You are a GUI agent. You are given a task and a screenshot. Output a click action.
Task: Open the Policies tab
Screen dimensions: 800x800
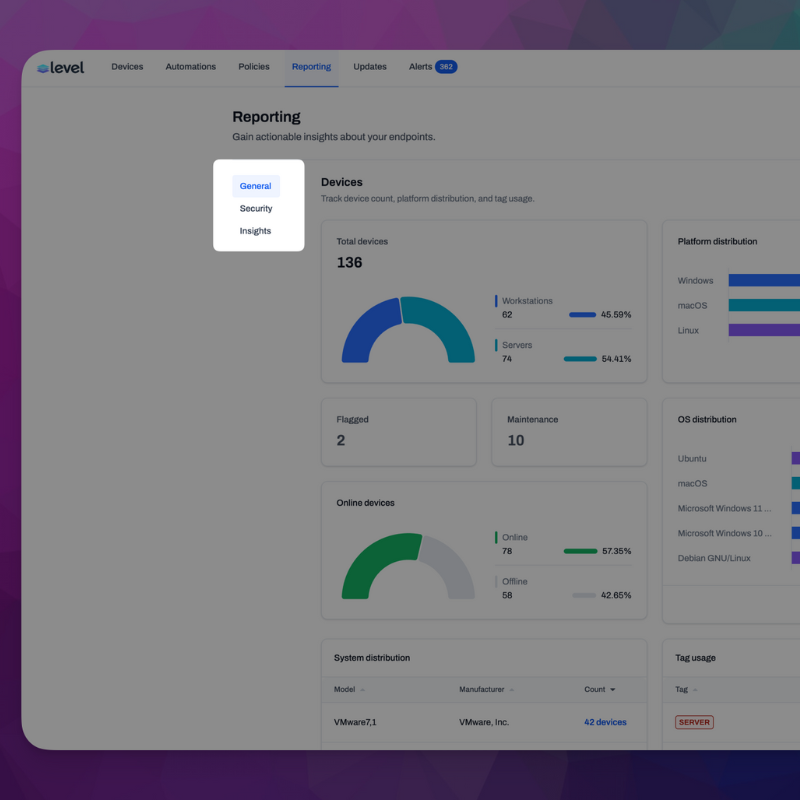pos(254,67)
